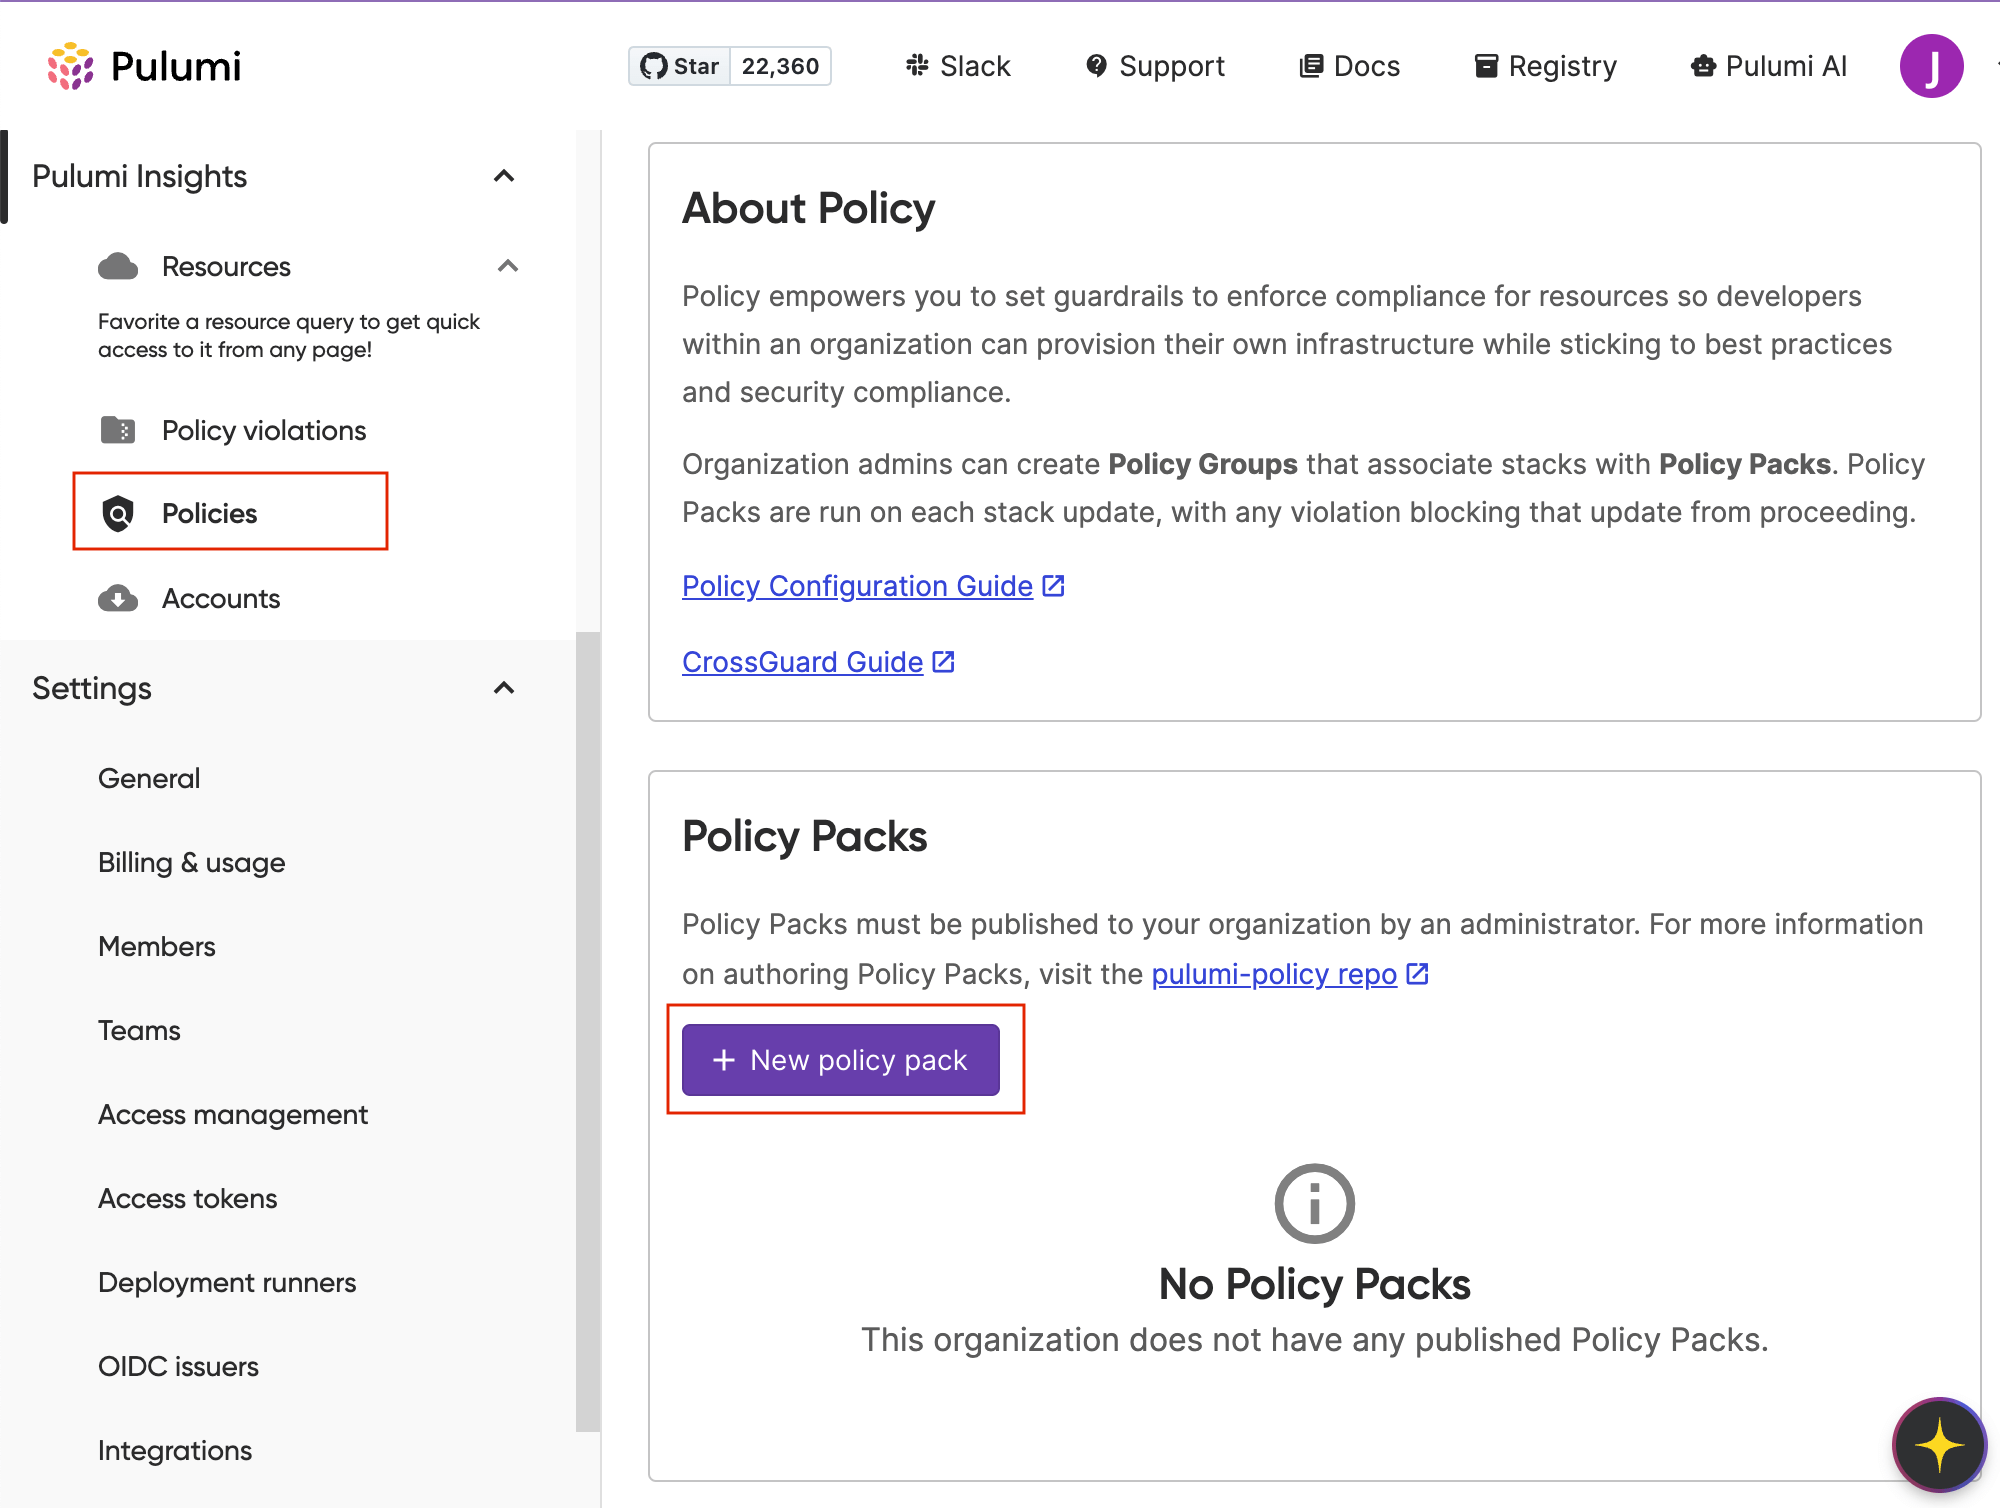
Task: Open the Pulumi AI assistant icon
Action: (1703, 65)
